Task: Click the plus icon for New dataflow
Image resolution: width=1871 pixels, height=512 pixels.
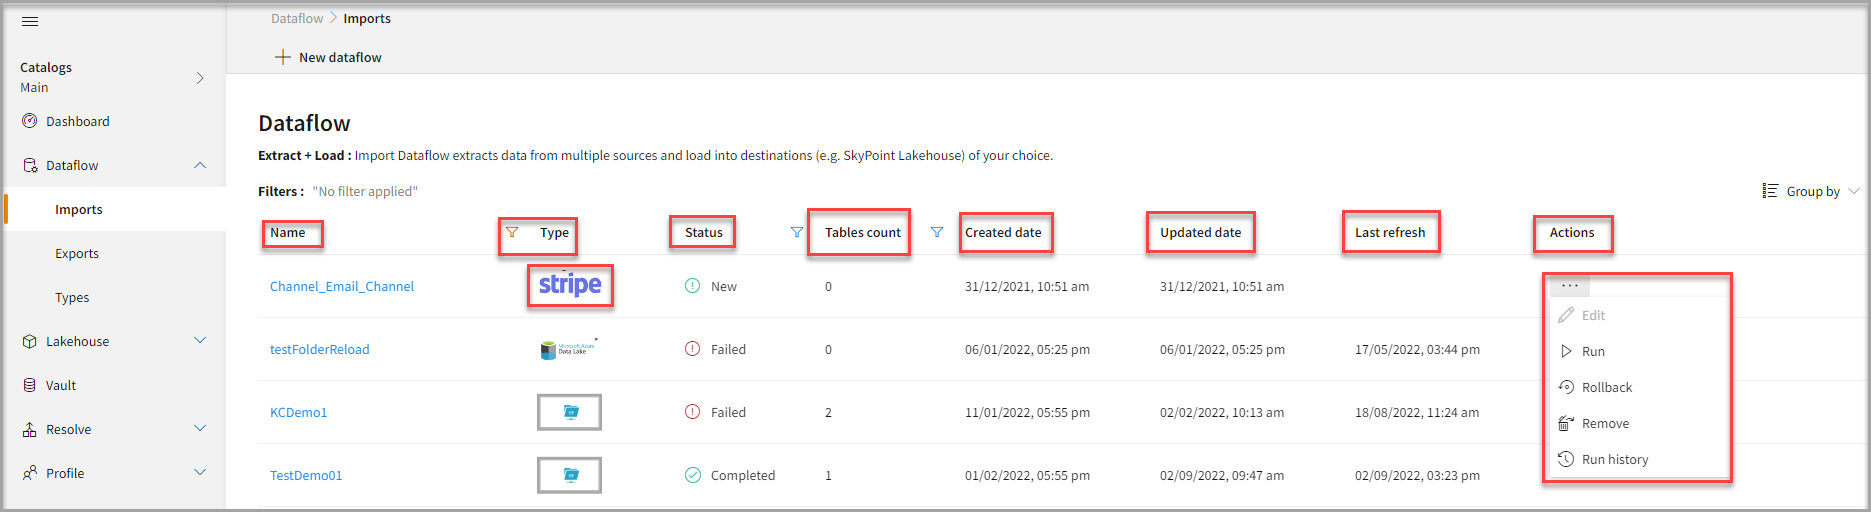Action: point(283,57)
